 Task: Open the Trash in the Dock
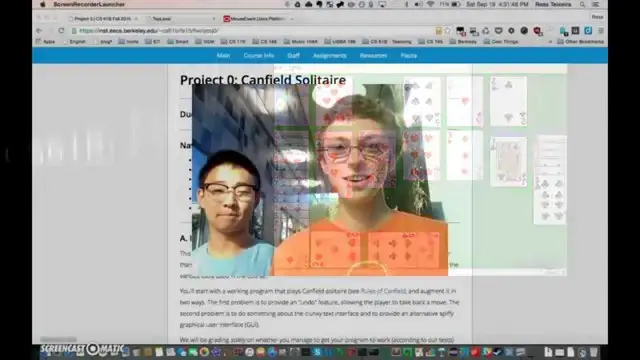click(x=593, y=352)
